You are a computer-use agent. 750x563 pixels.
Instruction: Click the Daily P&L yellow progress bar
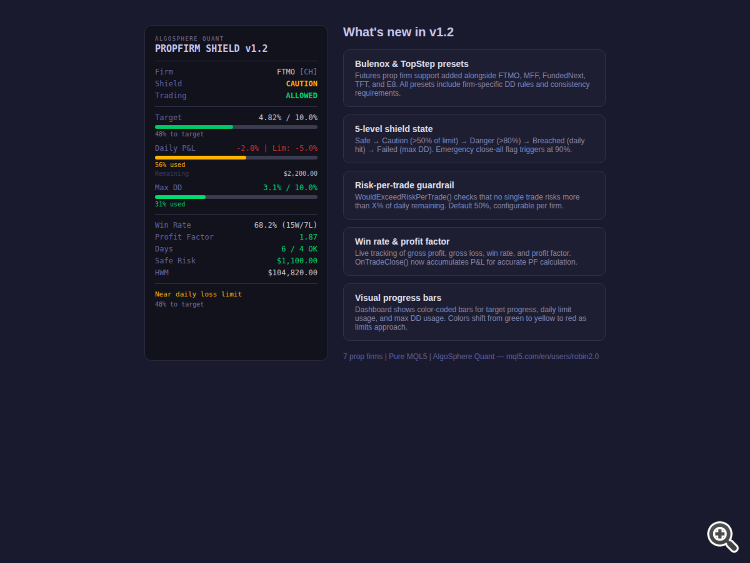pyautogui.click(x=236, y=157)
